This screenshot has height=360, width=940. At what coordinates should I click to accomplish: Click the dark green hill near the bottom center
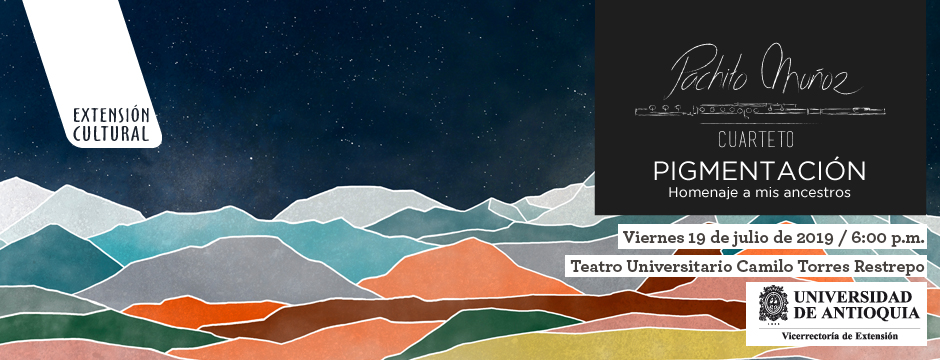[x=480, y=329]
